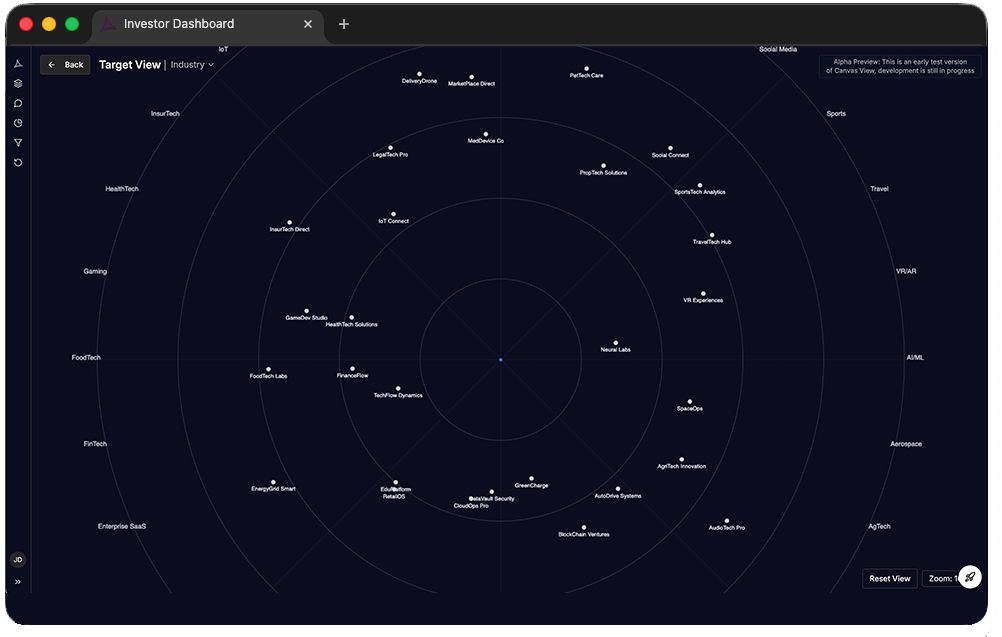Click the Investor Dashboard tab favicon

coord(109,24)
